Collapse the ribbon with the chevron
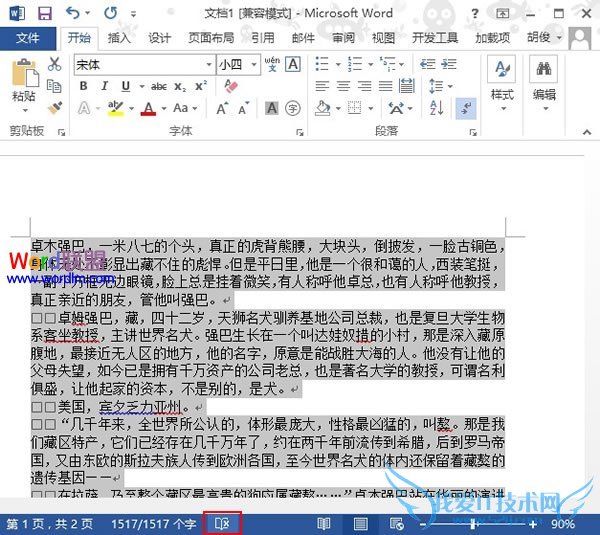This screenshot has height=535, width=600. [x=587, y=132]
